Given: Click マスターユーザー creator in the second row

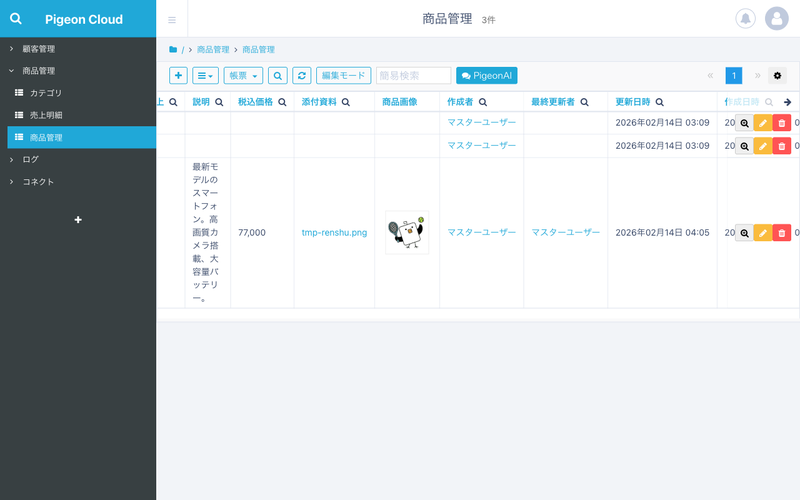Looking at the screenshot, I should tap(482, 145).
